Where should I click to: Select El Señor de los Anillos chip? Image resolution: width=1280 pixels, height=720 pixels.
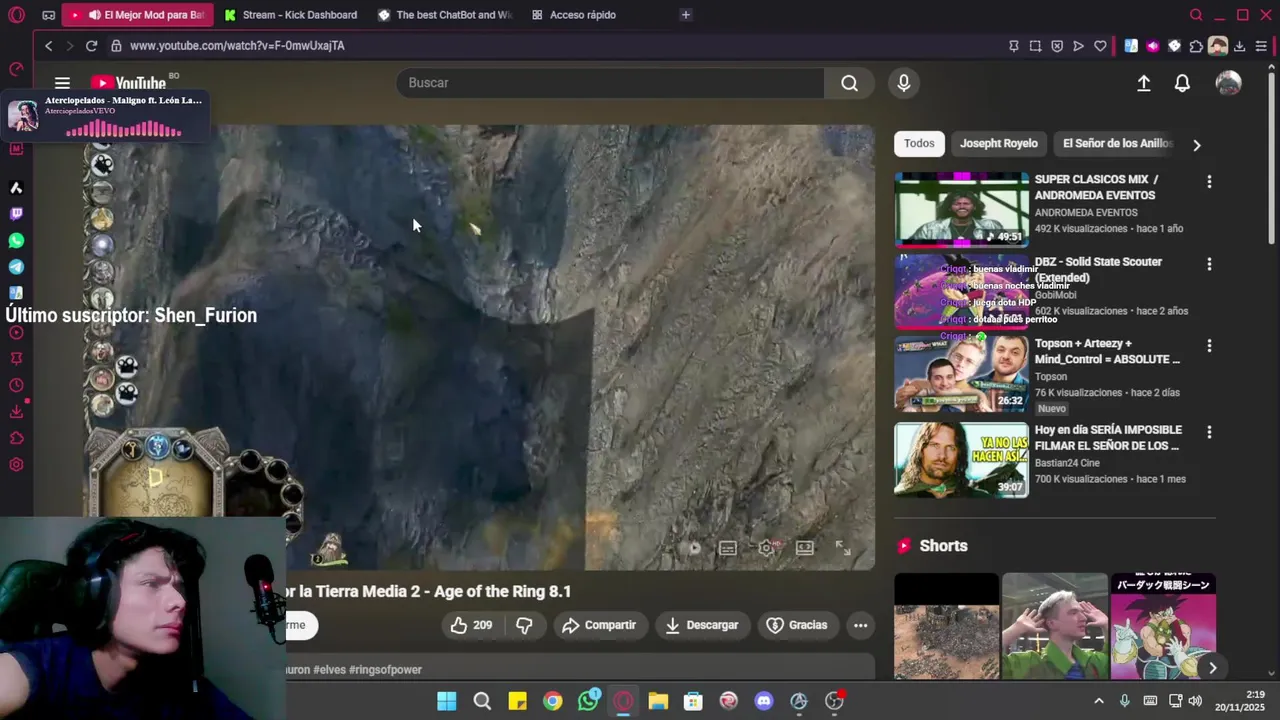coord(1117,143)
